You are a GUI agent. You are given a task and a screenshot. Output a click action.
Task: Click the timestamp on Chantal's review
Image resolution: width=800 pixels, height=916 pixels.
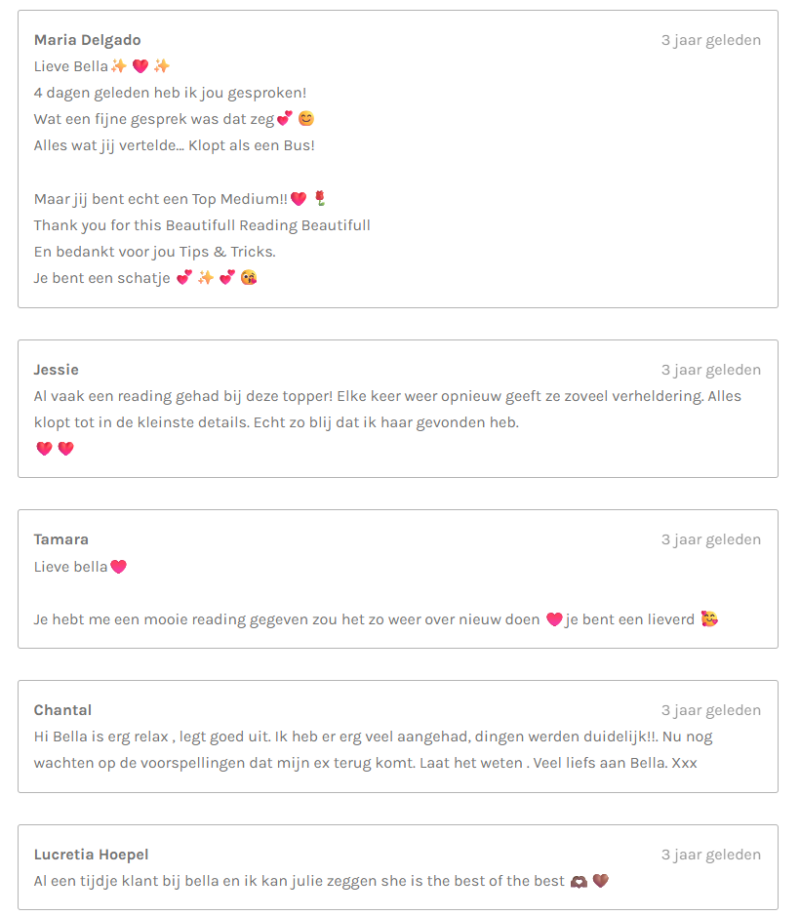(711, 710)
